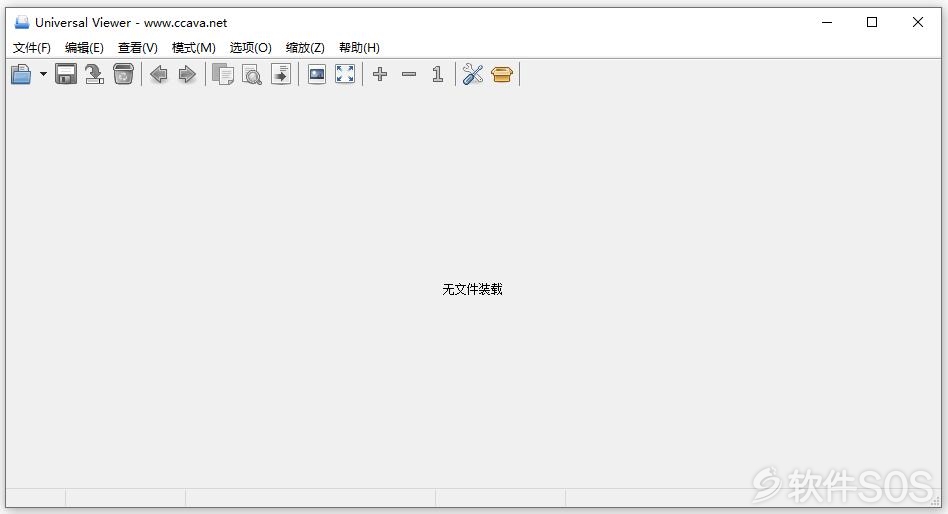This screenshot has width=948, height=514.
Task: Click the Delete file trash icon
Action: click(x=123, y=74)
